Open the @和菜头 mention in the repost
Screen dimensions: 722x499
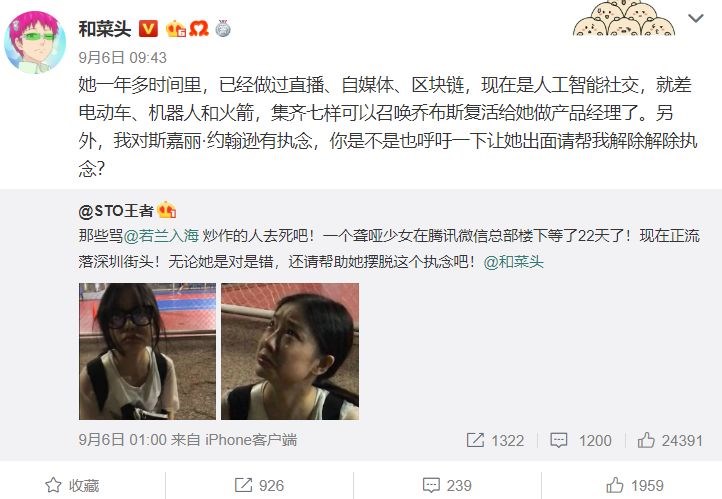[513, 262]
